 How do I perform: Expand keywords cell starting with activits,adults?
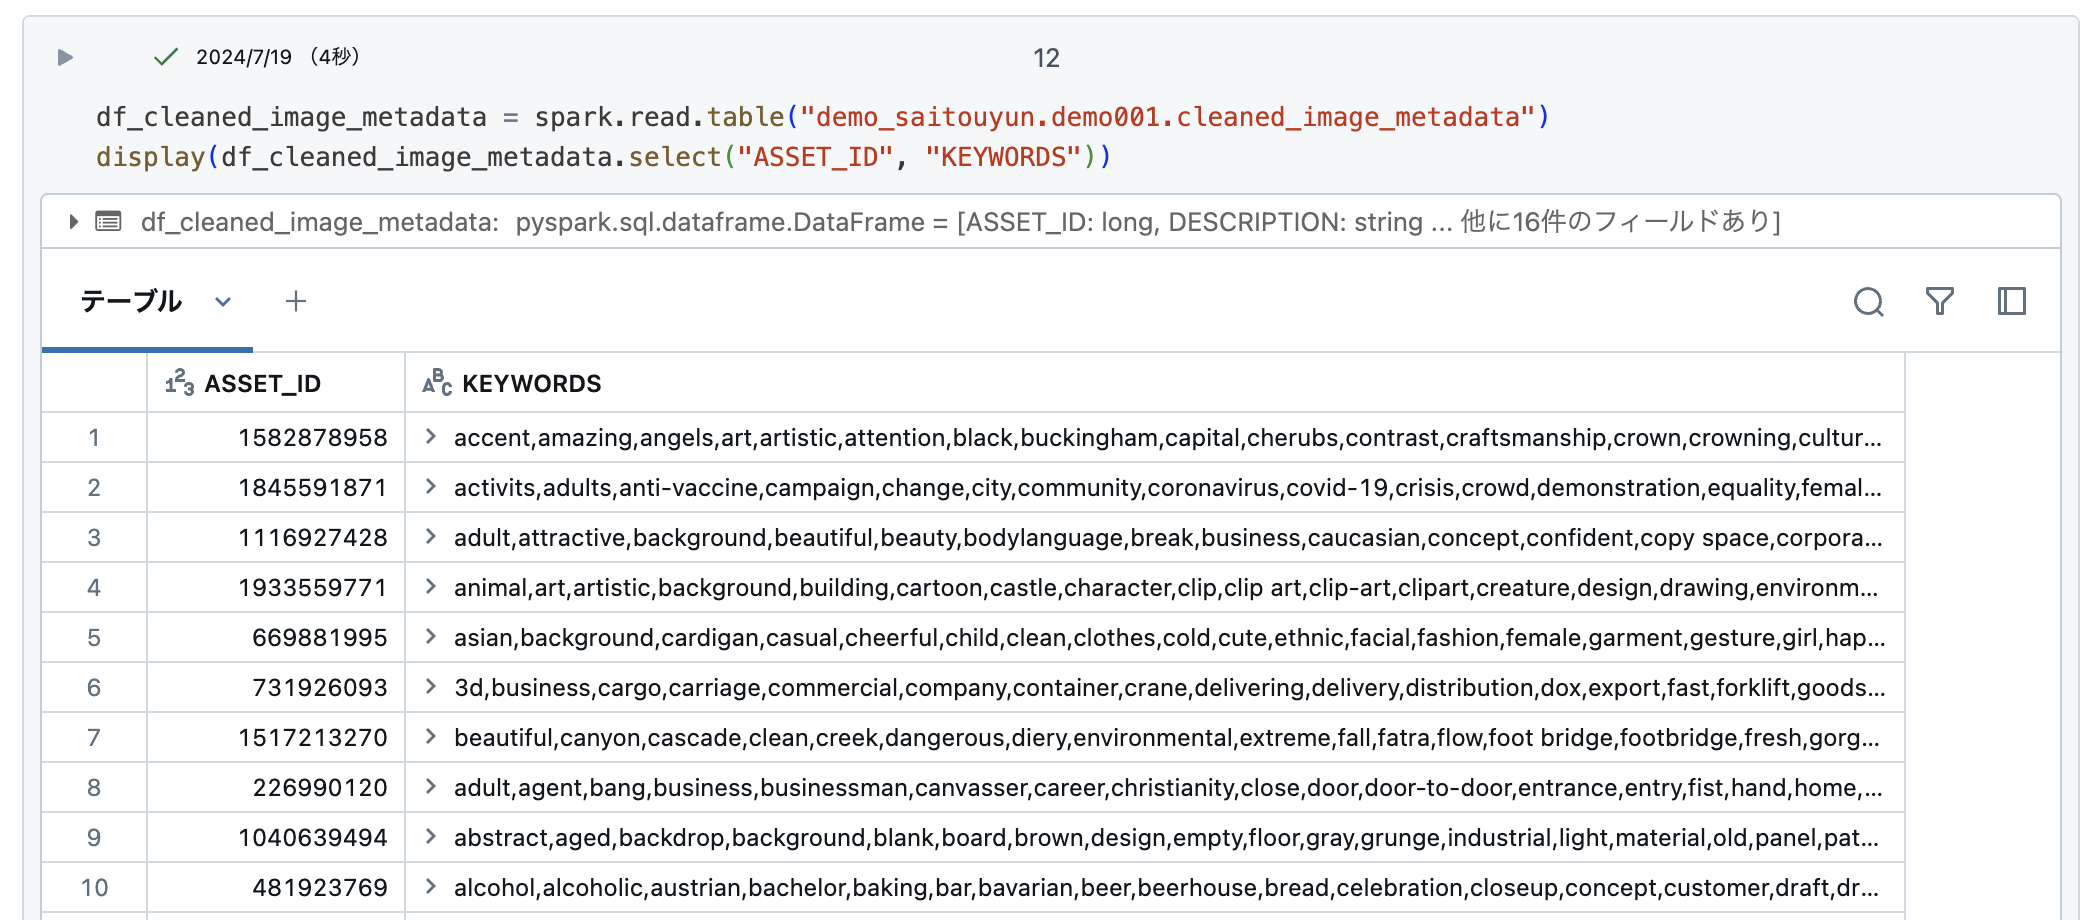430,486
